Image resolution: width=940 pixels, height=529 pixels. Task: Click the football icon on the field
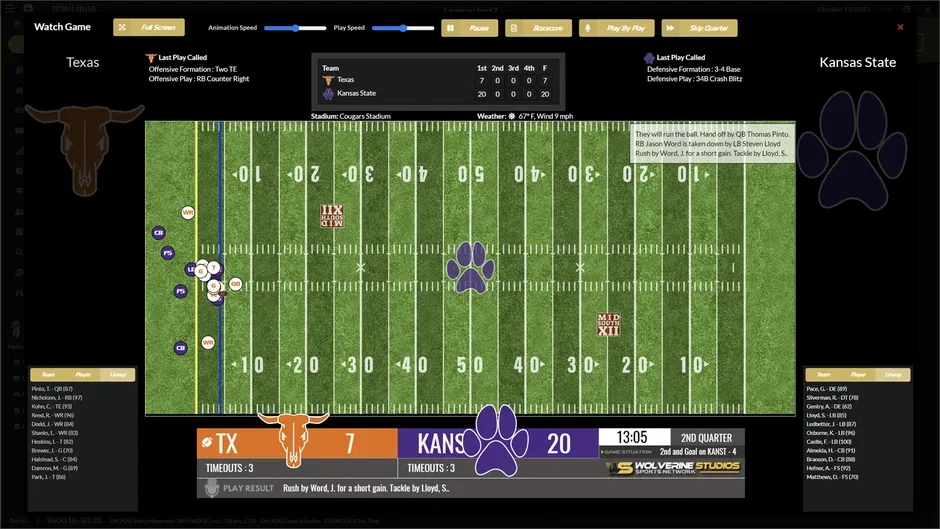tap(222, 294)
